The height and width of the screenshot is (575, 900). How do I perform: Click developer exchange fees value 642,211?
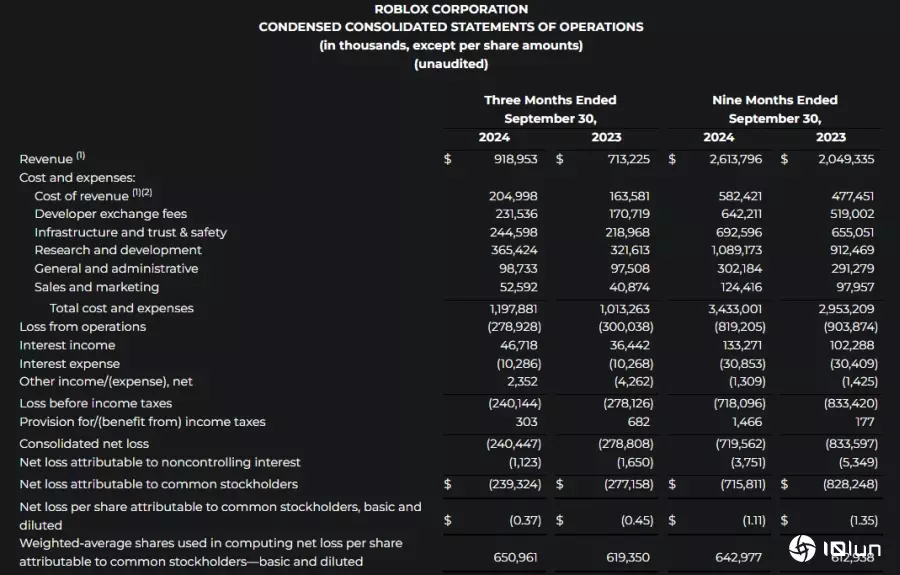click(x=742, y=214)
